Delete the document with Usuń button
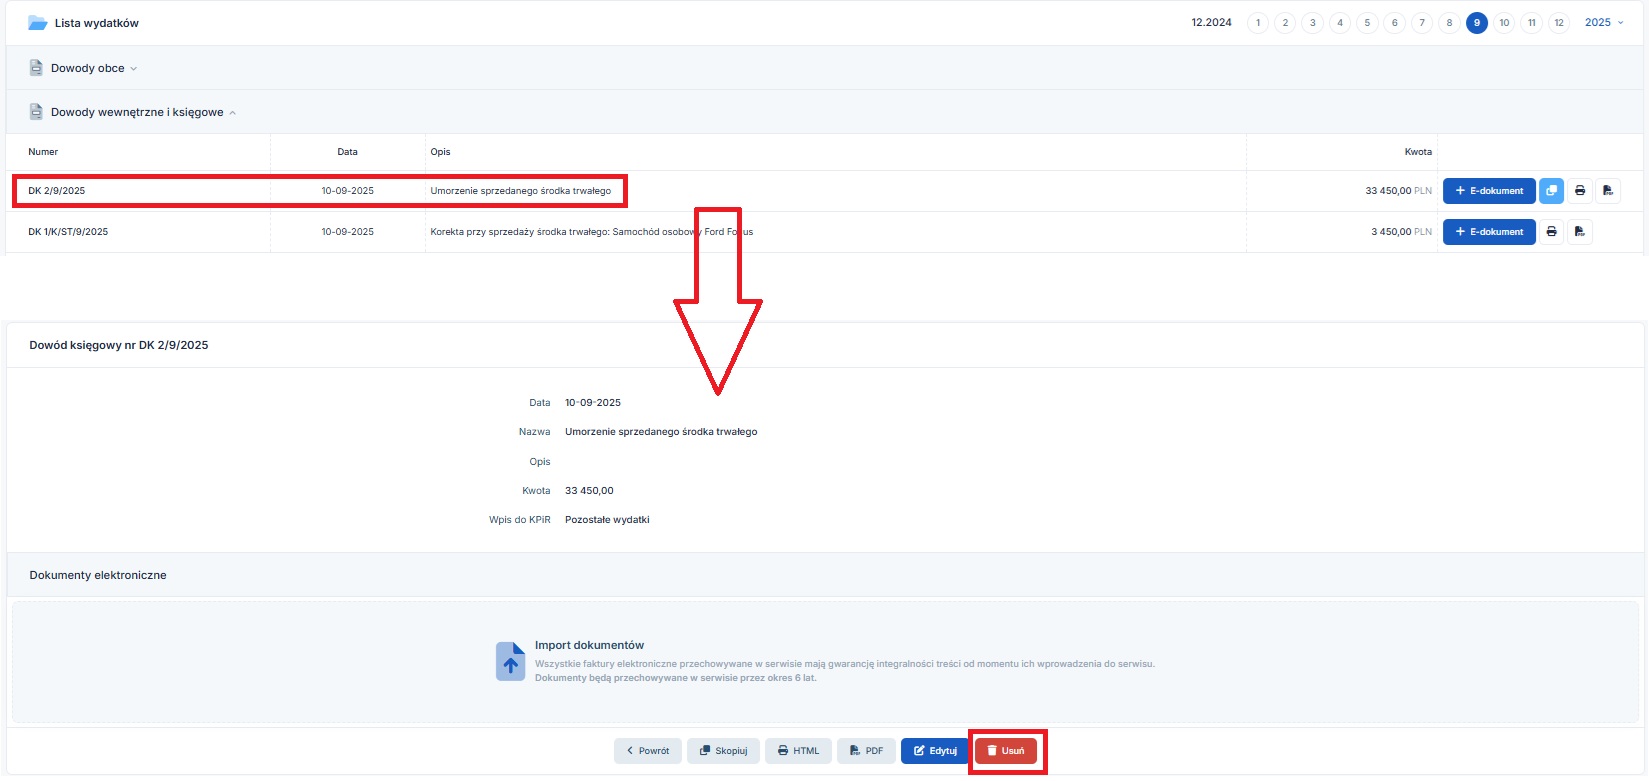 click(x=1006, y=751)
